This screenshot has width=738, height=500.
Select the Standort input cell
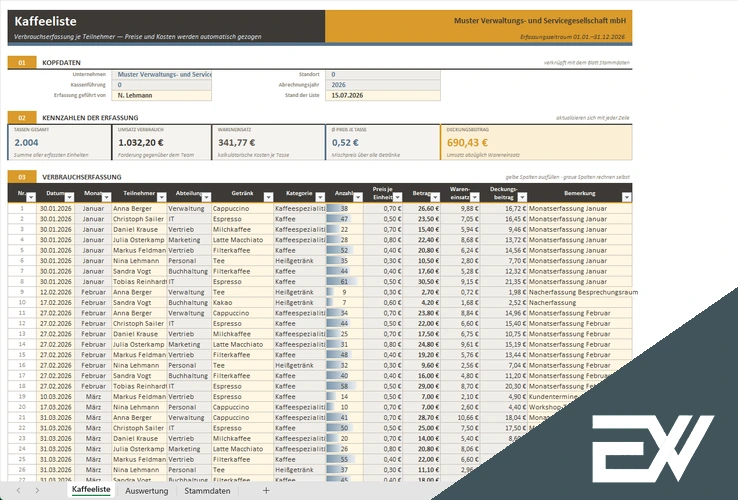click(383, 74)
